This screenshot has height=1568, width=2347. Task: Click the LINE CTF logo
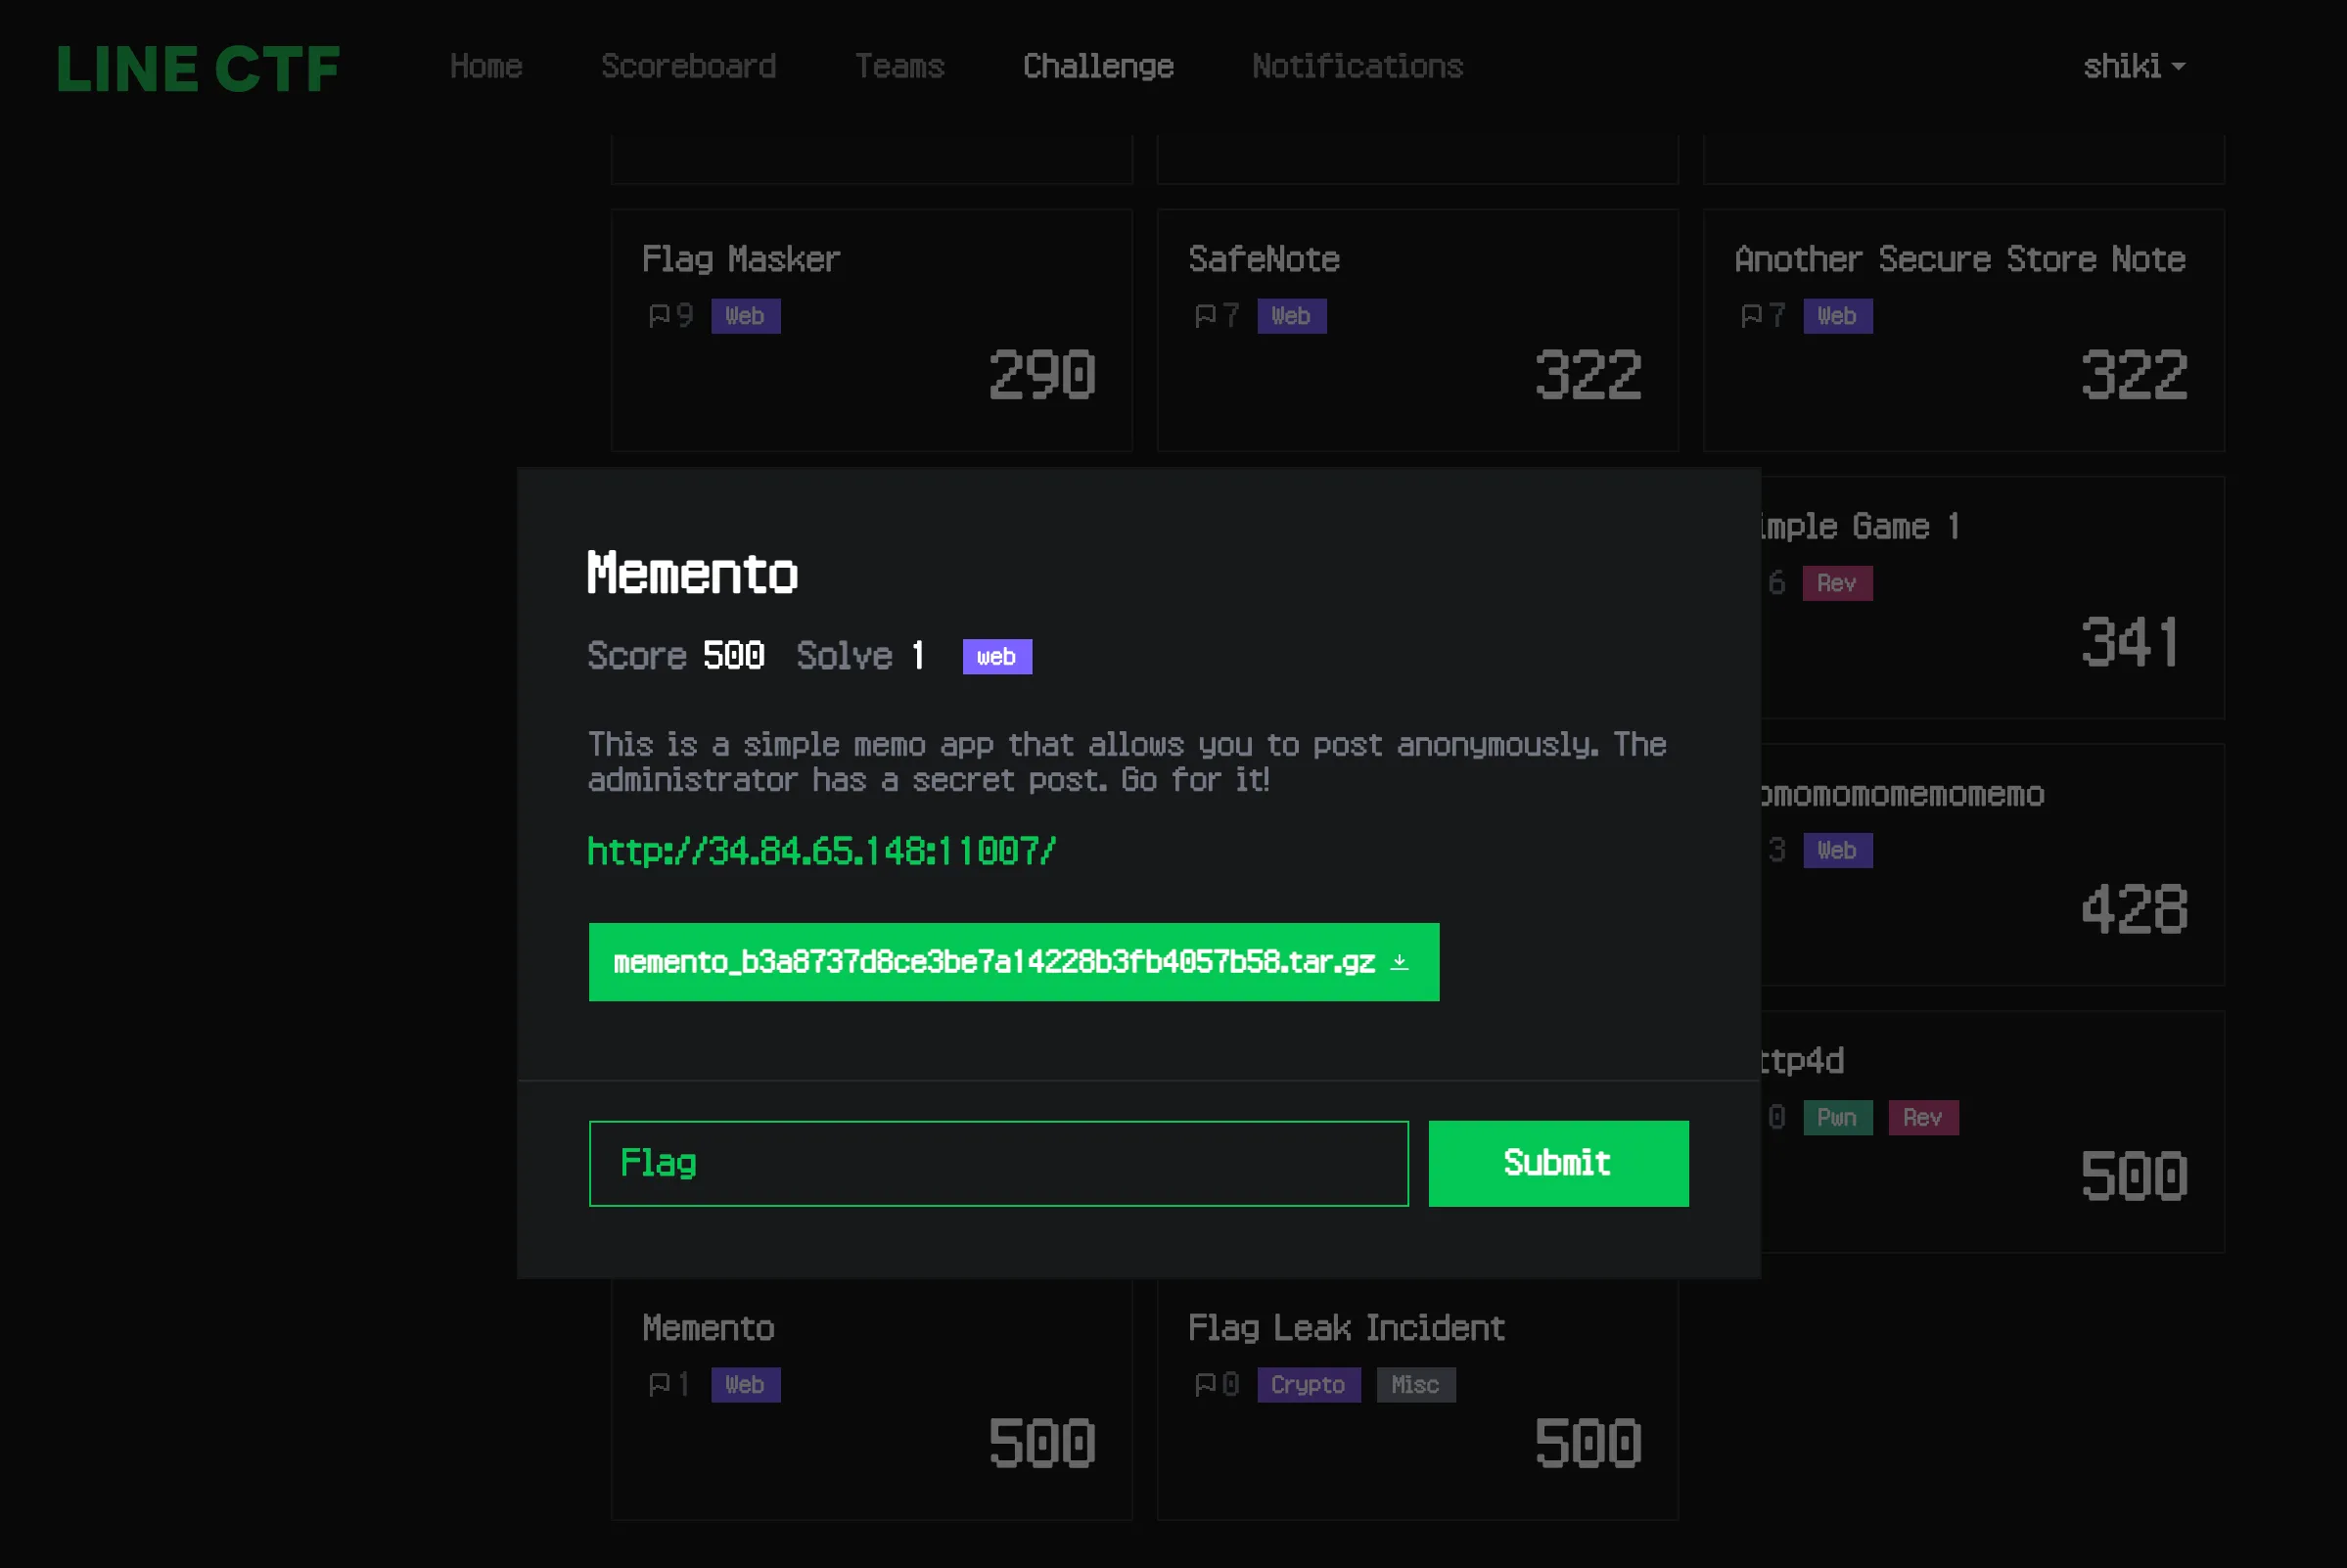(x=198, y=68)
